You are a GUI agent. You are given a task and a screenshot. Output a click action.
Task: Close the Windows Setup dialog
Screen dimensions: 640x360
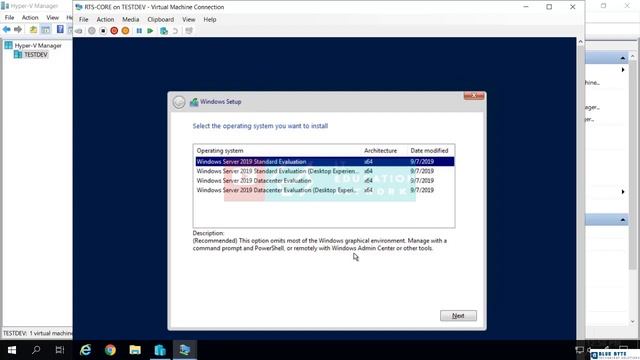[x=474, y=96]
